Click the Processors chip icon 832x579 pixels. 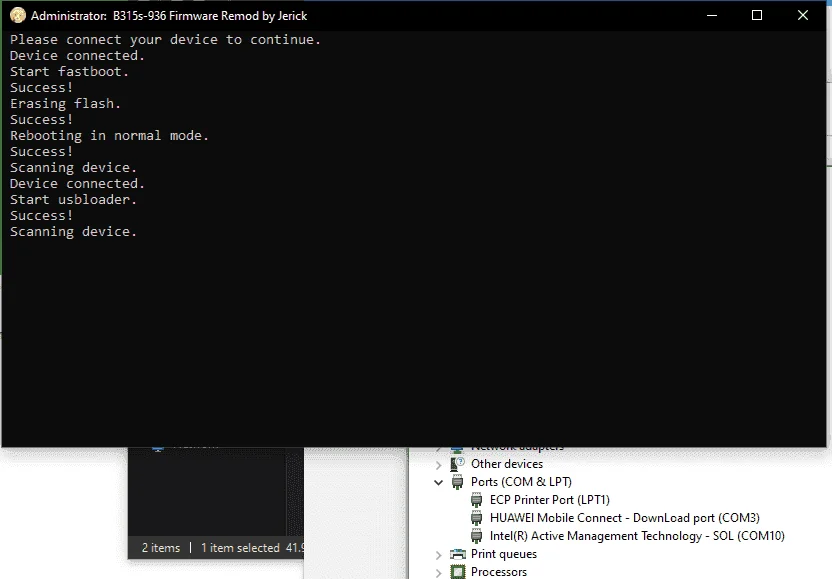click(457, 572)
